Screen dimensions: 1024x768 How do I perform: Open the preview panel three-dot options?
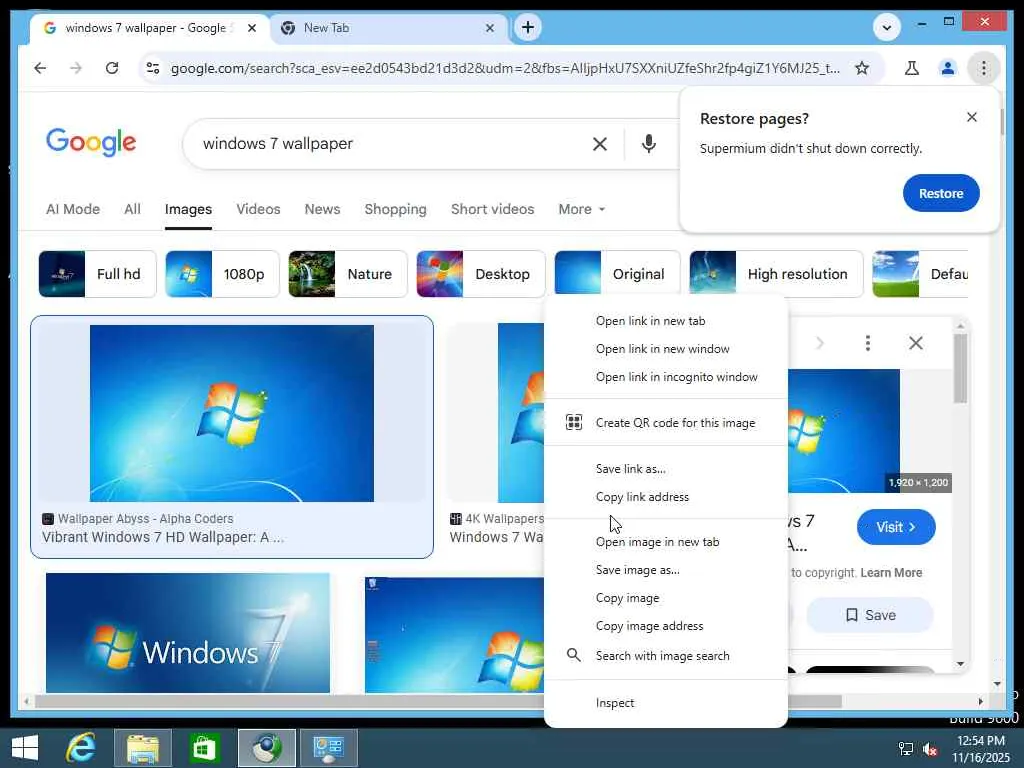867,343
